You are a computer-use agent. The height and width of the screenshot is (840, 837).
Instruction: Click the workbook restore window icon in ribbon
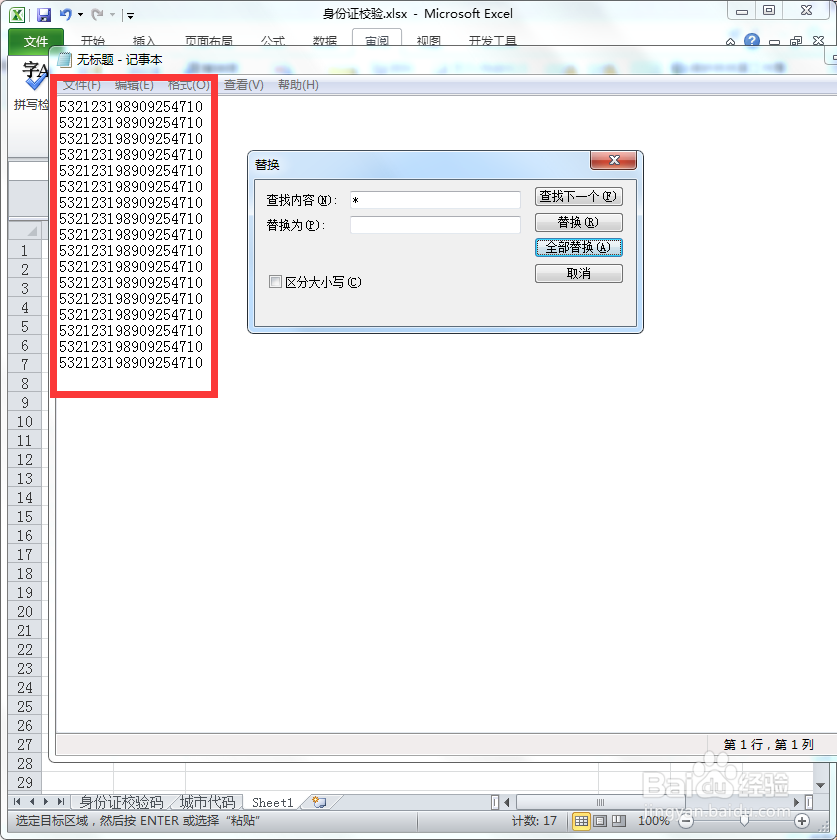tap(796, 41)
